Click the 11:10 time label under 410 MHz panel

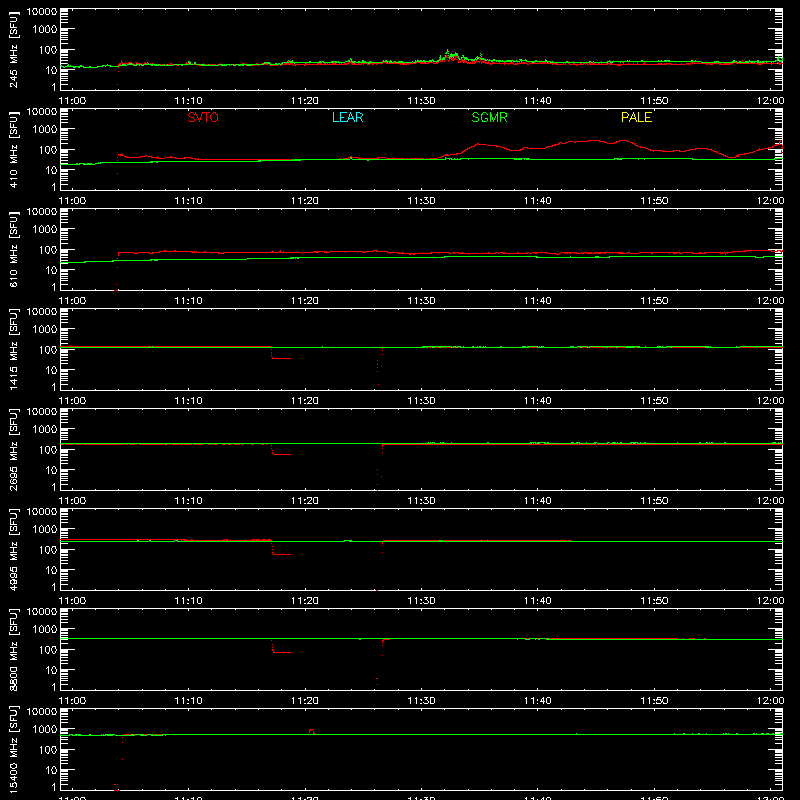click(x=188, y=201)
